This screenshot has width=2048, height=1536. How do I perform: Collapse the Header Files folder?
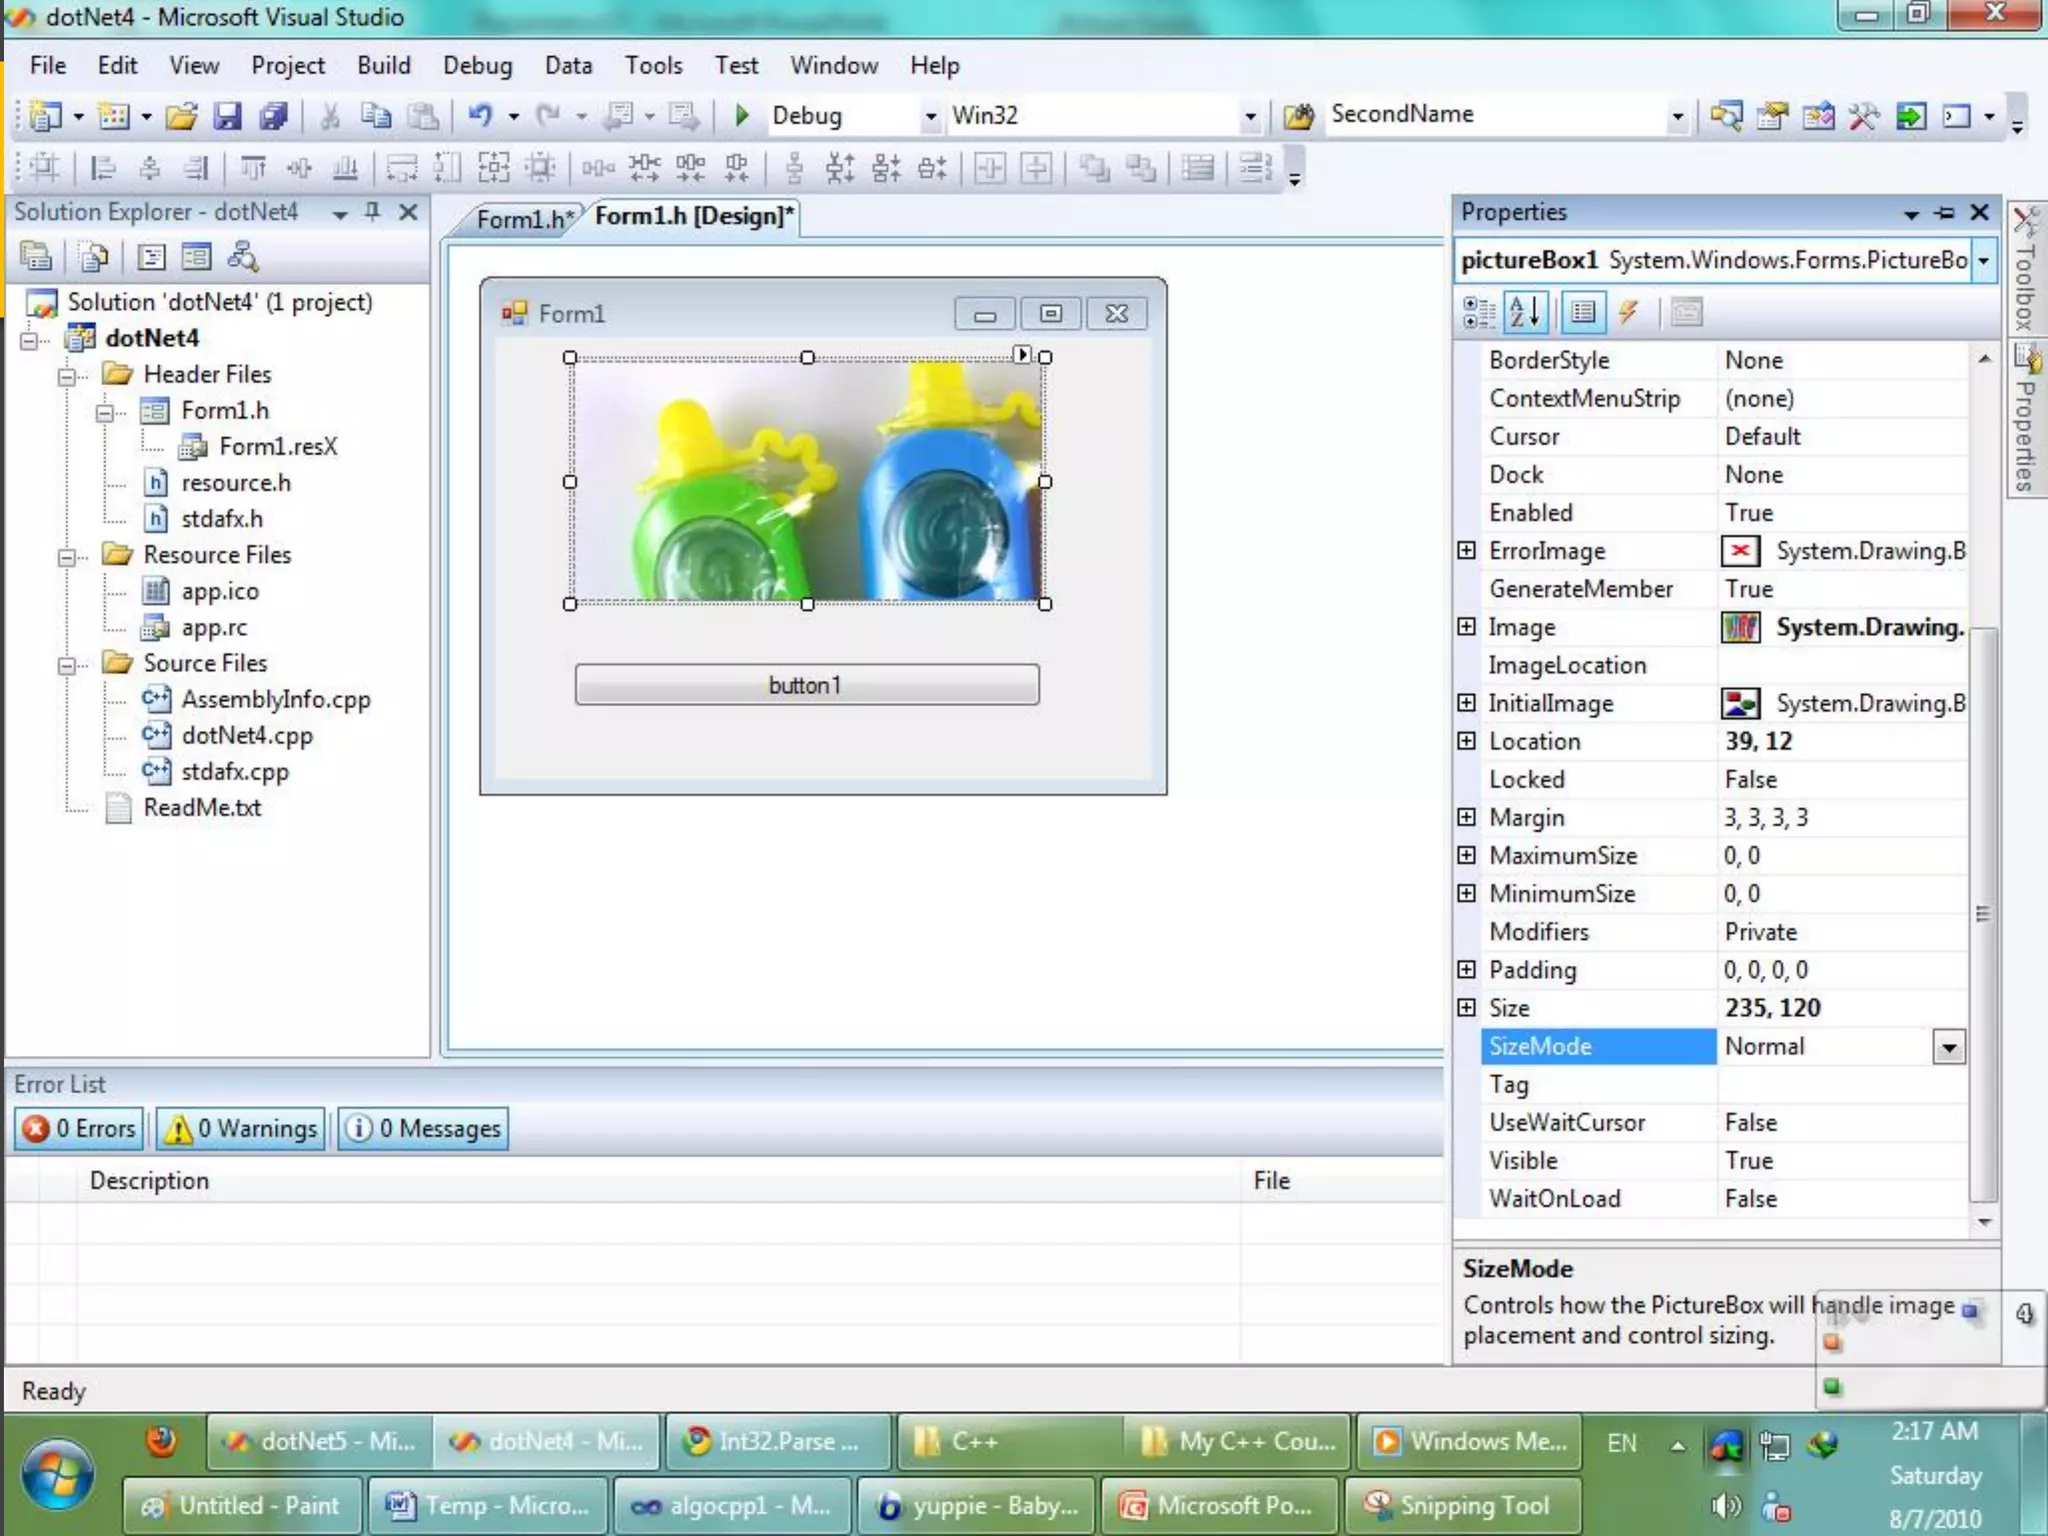click(x=67, y=376)
